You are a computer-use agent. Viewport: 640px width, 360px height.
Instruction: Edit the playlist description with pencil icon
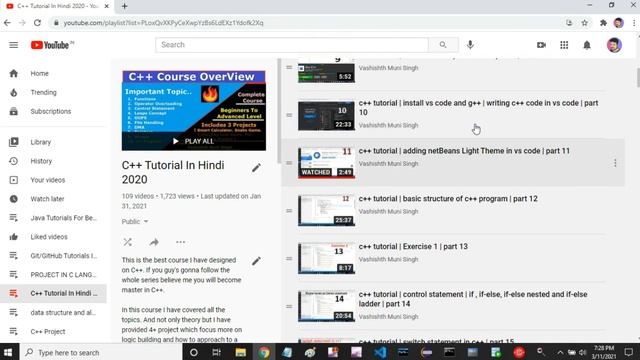click(256, 261)
